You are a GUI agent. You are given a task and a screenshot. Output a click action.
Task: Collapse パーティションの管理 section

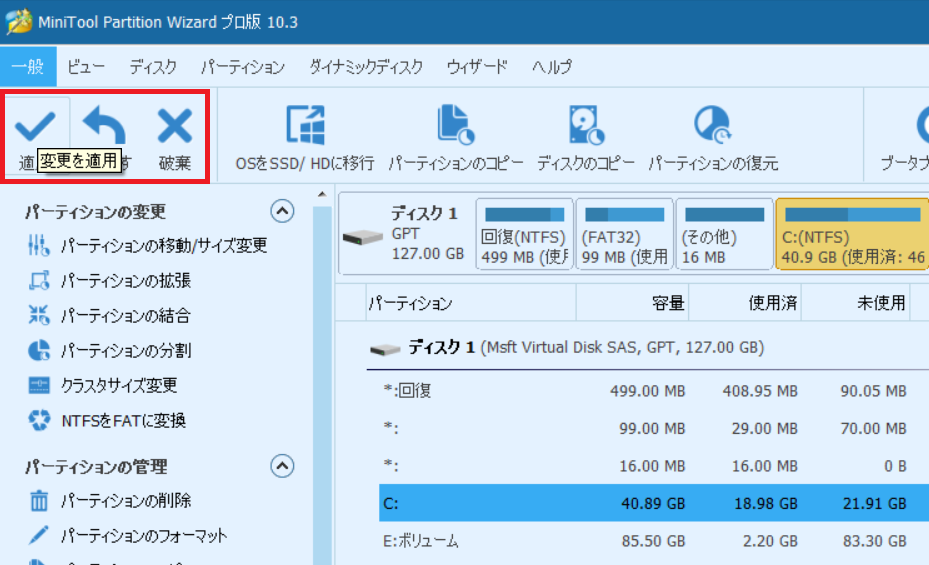[x=282, y=466]
